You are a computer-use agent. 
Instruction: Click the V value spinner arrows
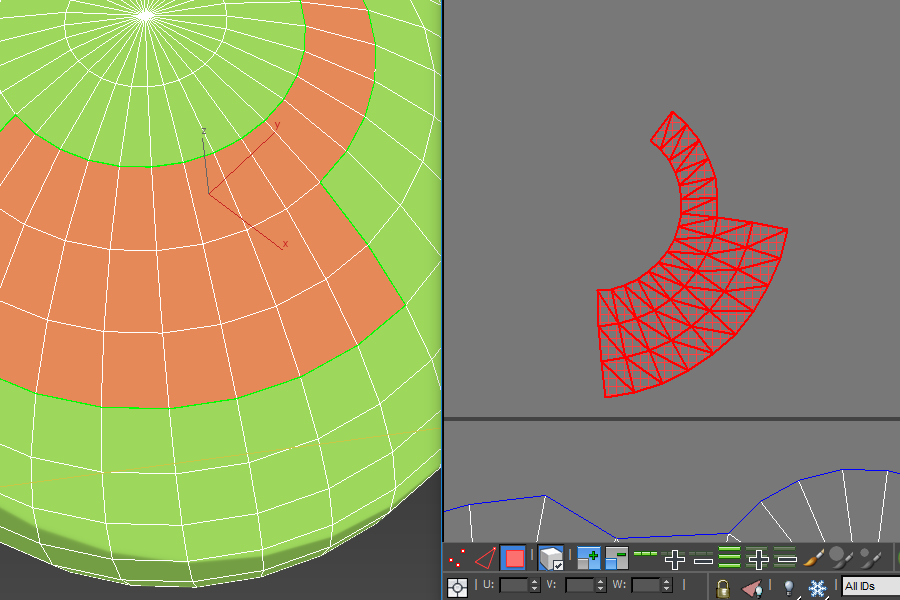[600, 585]
